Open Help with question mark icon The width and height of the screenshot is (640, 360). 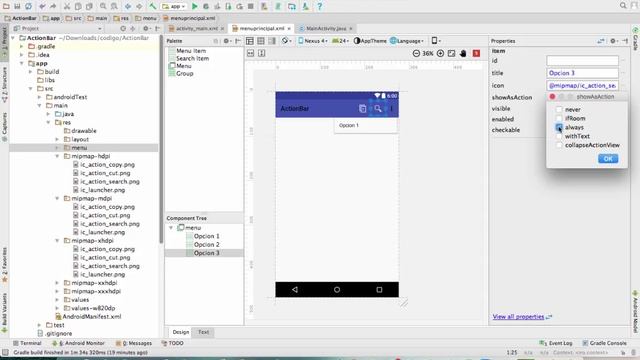320,6
